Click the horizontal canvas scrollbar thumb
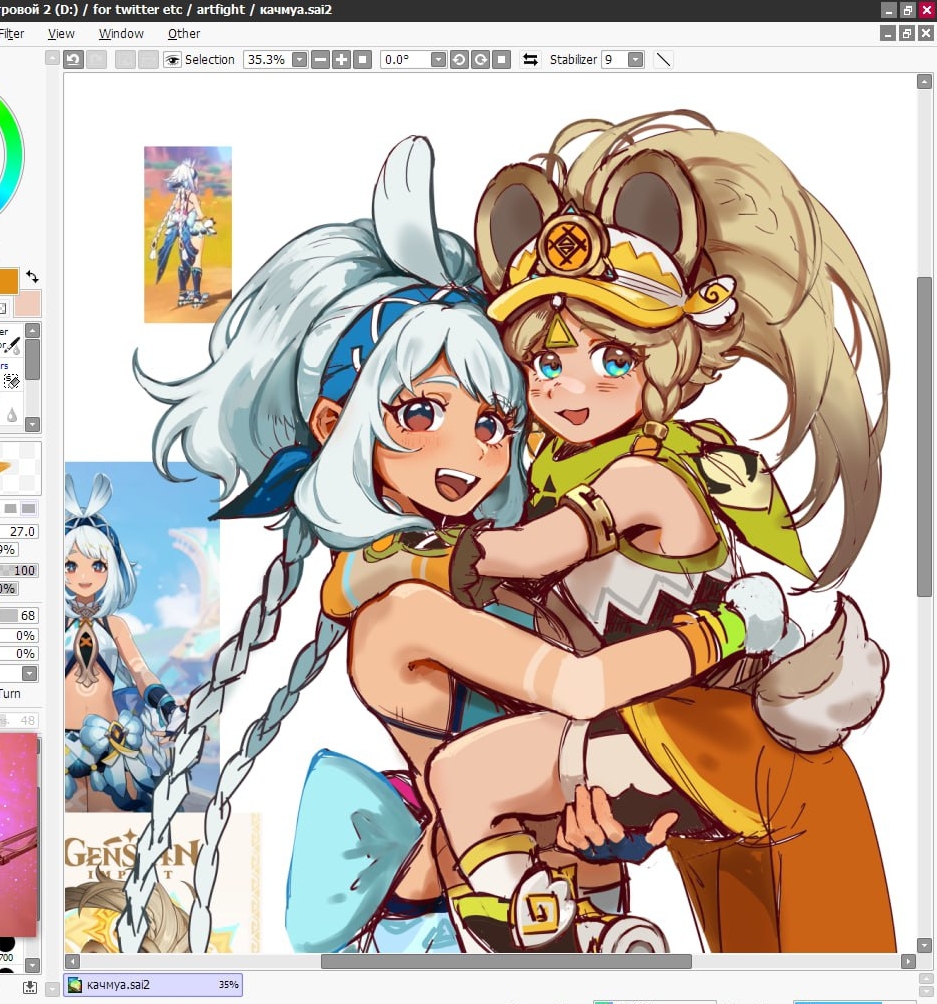937x1004 pixels. point(505,961)
